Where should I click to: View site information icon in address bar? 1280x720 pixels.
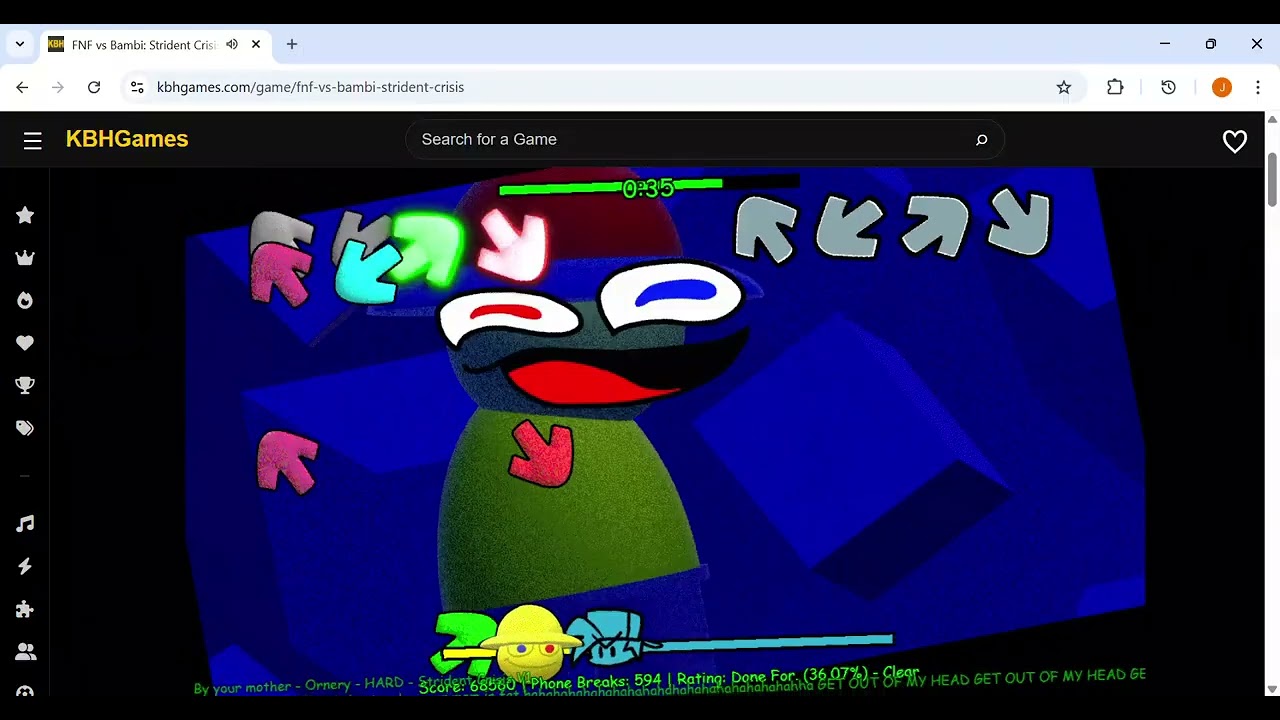tap(137, 87)
